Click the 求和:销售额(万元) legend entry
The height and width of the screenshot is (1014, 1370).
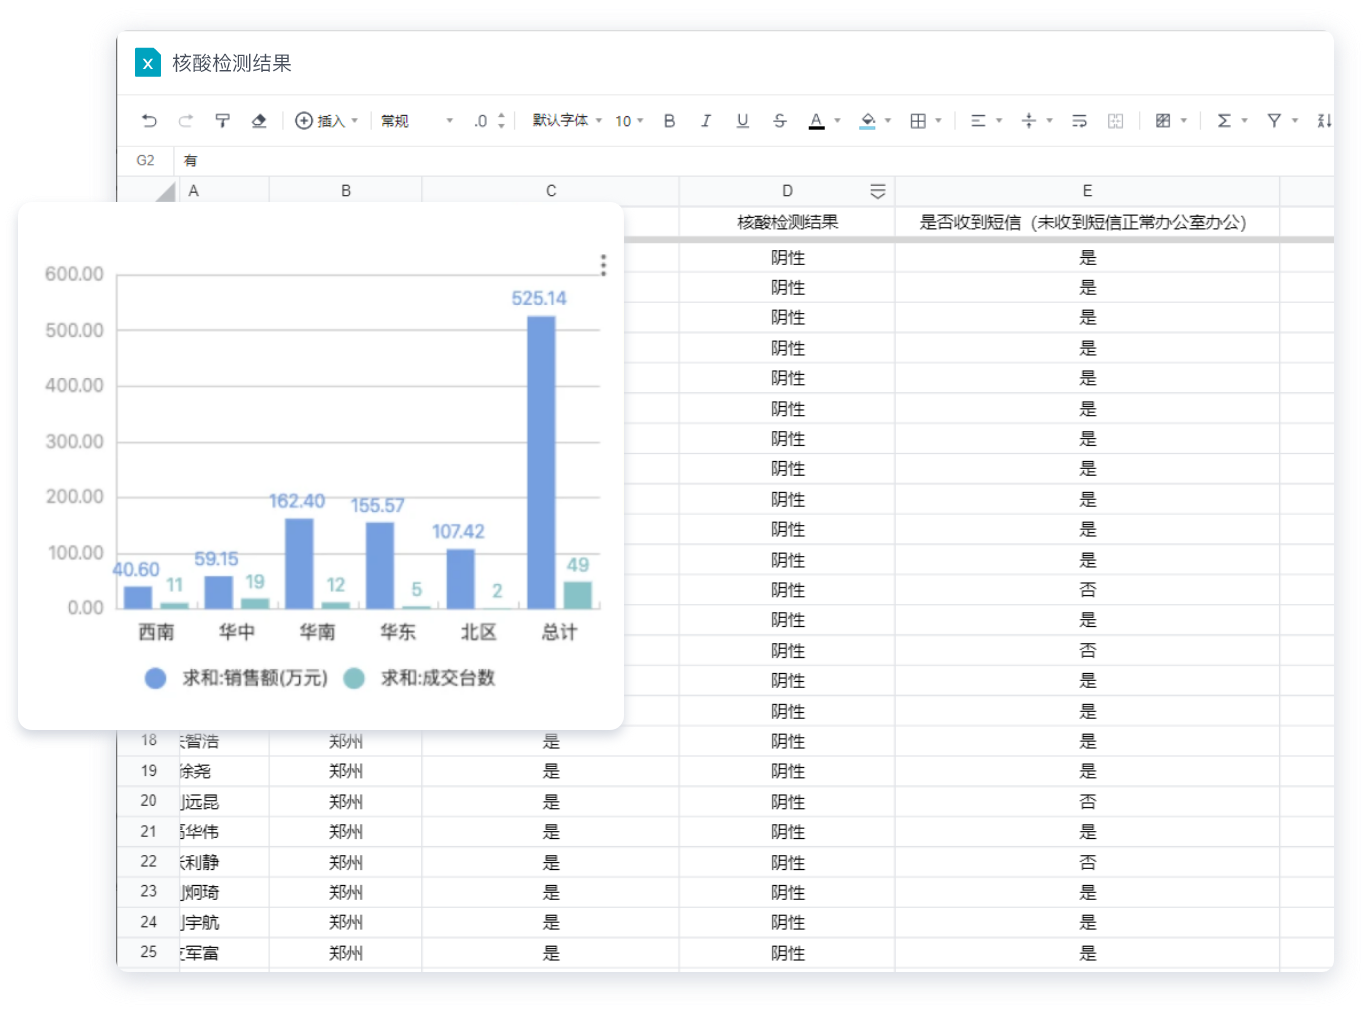238,678
